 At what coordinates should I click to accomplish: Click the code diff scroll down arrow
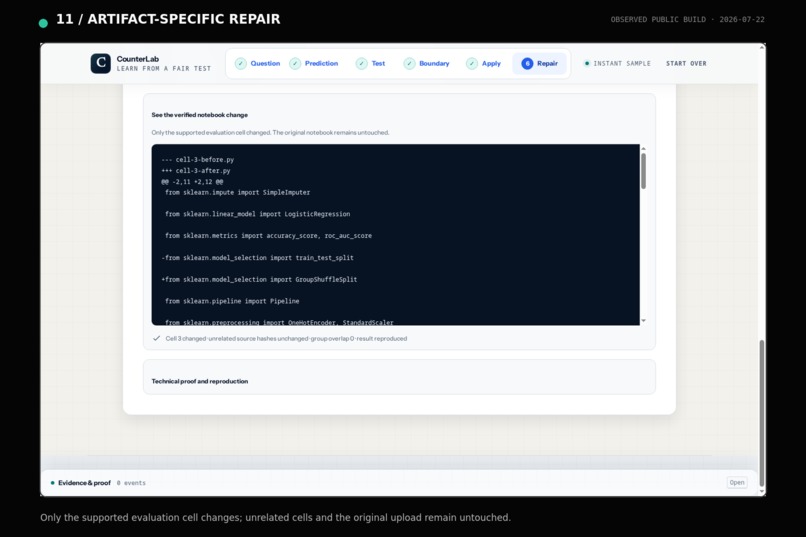(643, 321)
